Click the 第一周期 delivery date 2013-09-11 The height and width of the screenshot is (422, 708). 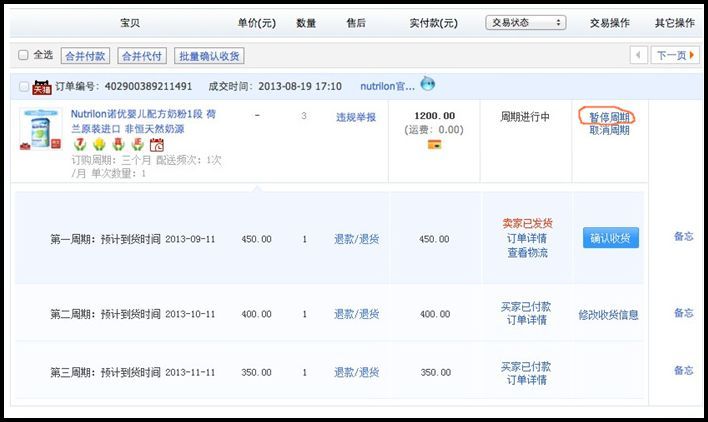pyautogui.click(x=190, y=239)
